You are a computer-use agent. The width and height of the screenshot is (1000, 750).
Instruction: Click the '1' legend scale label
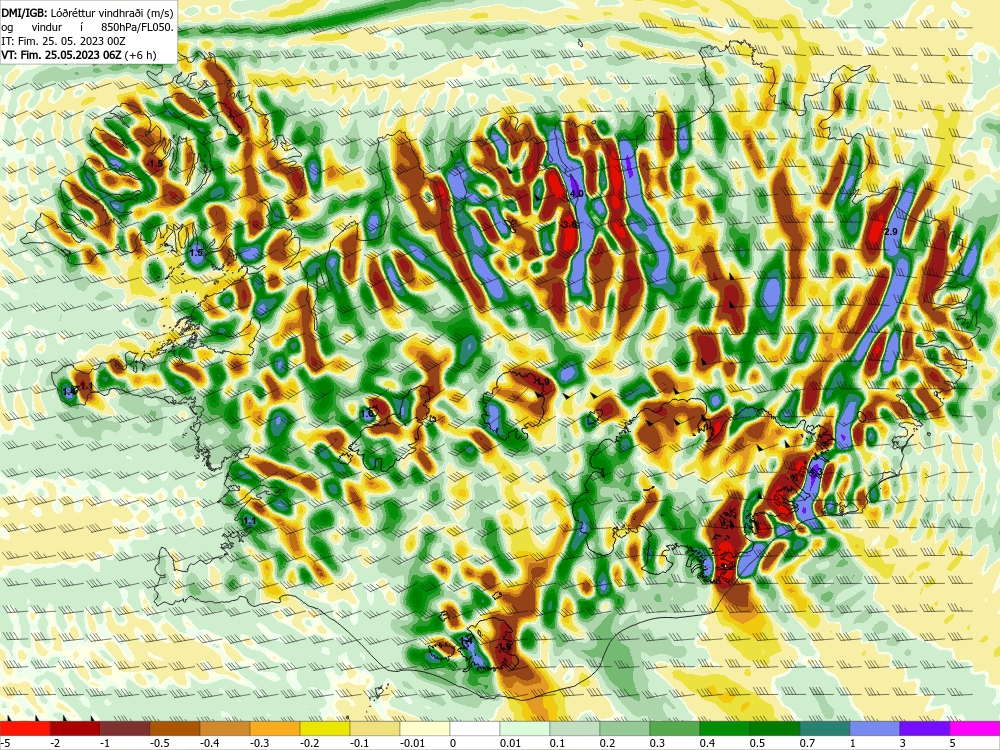pyautogui.click(x=853, y=743)
